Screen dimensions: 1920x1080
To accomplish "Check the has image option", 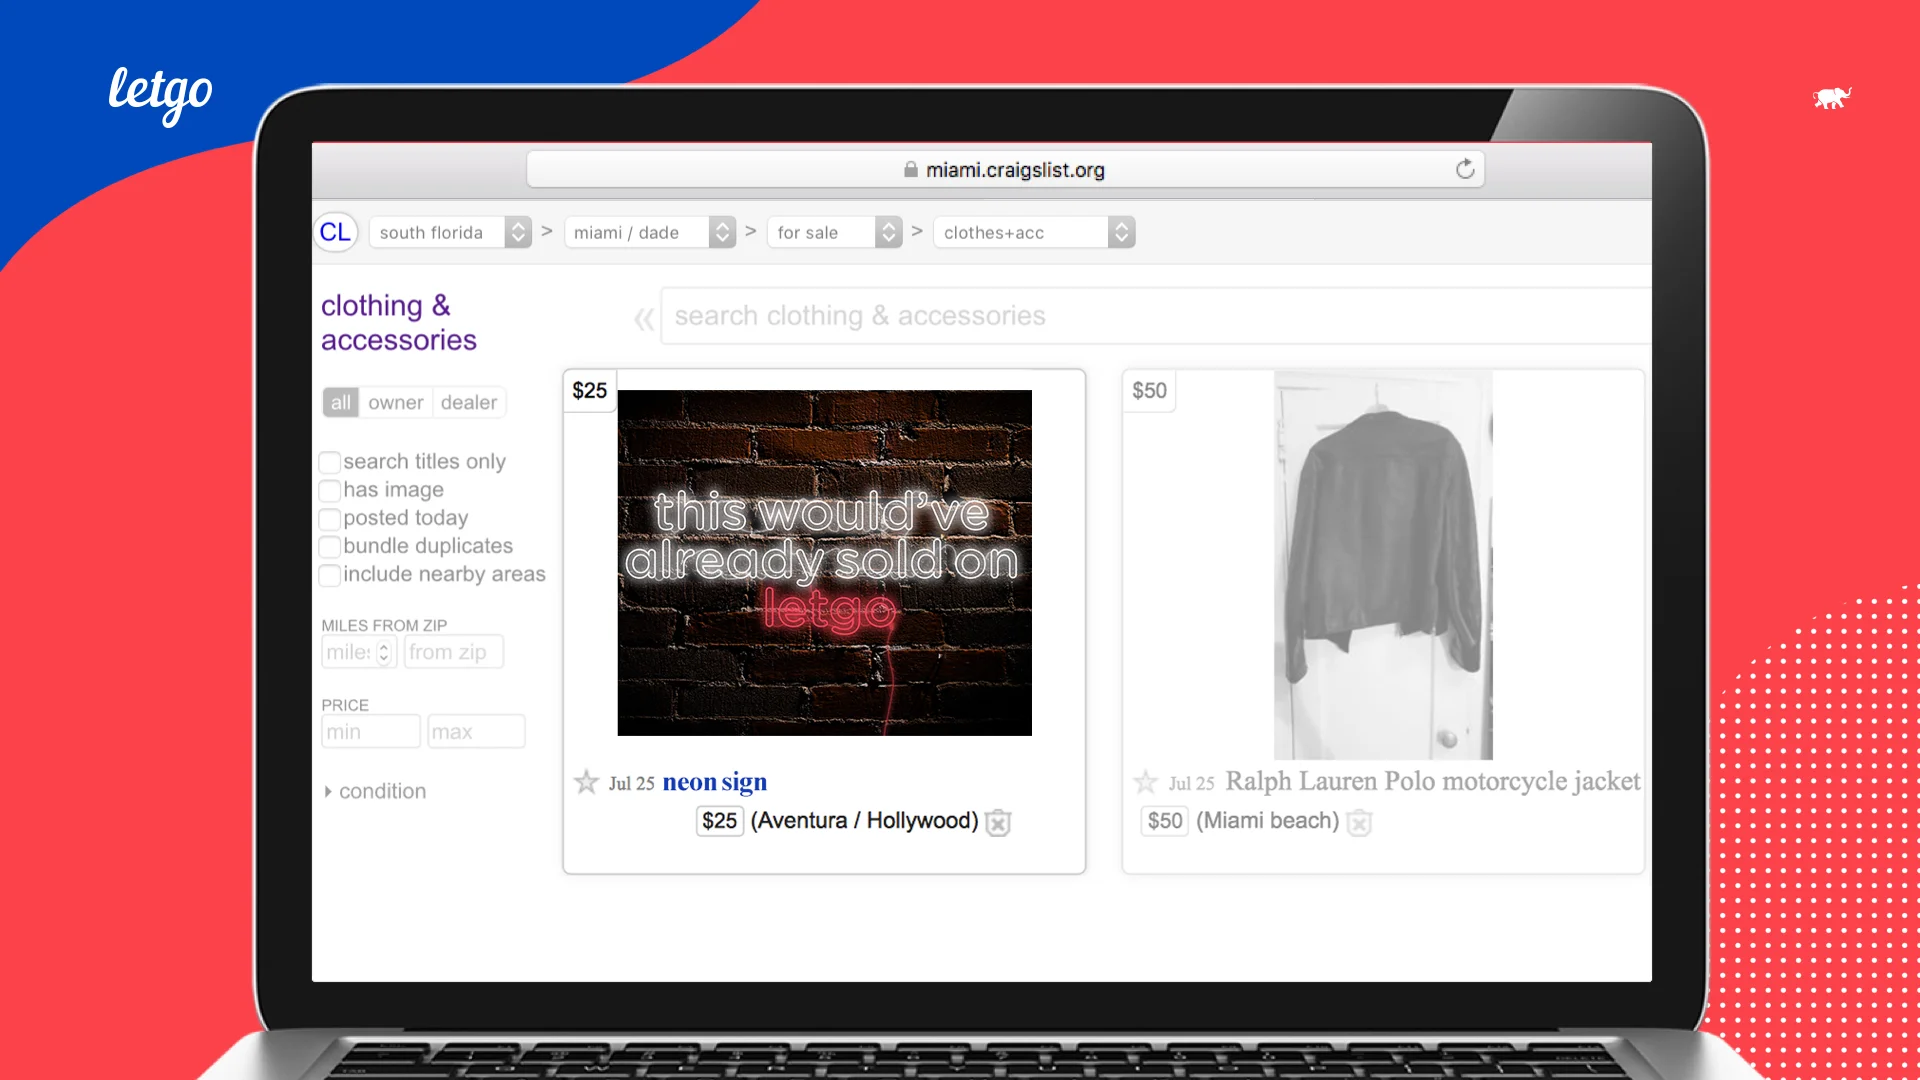I will click(x=329, y=490).
